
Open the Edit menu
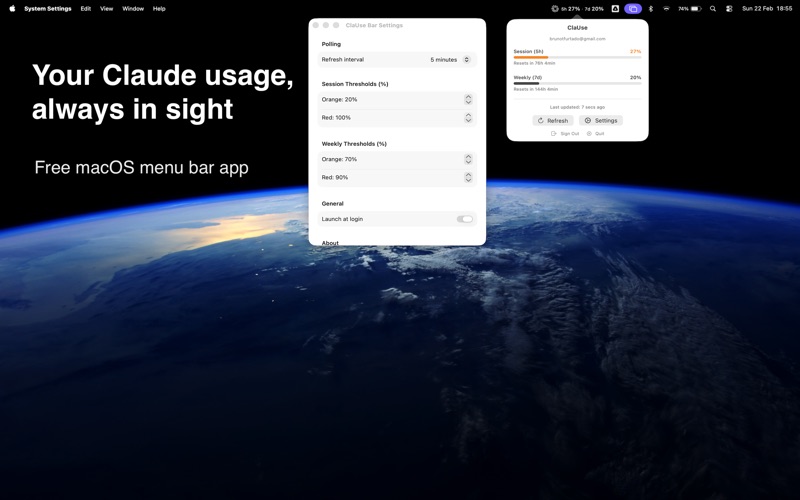[x=86, y=9]
